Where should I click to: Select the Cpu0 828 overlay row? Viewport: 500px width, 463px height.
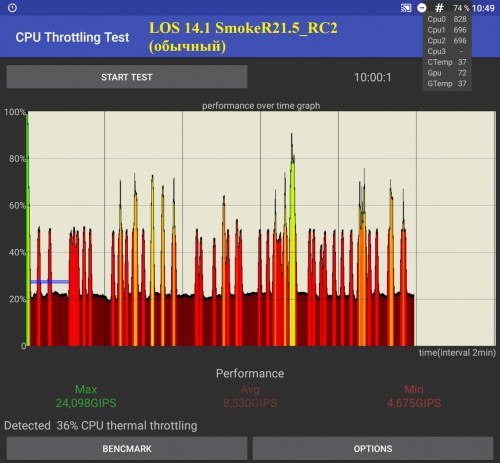447,19
